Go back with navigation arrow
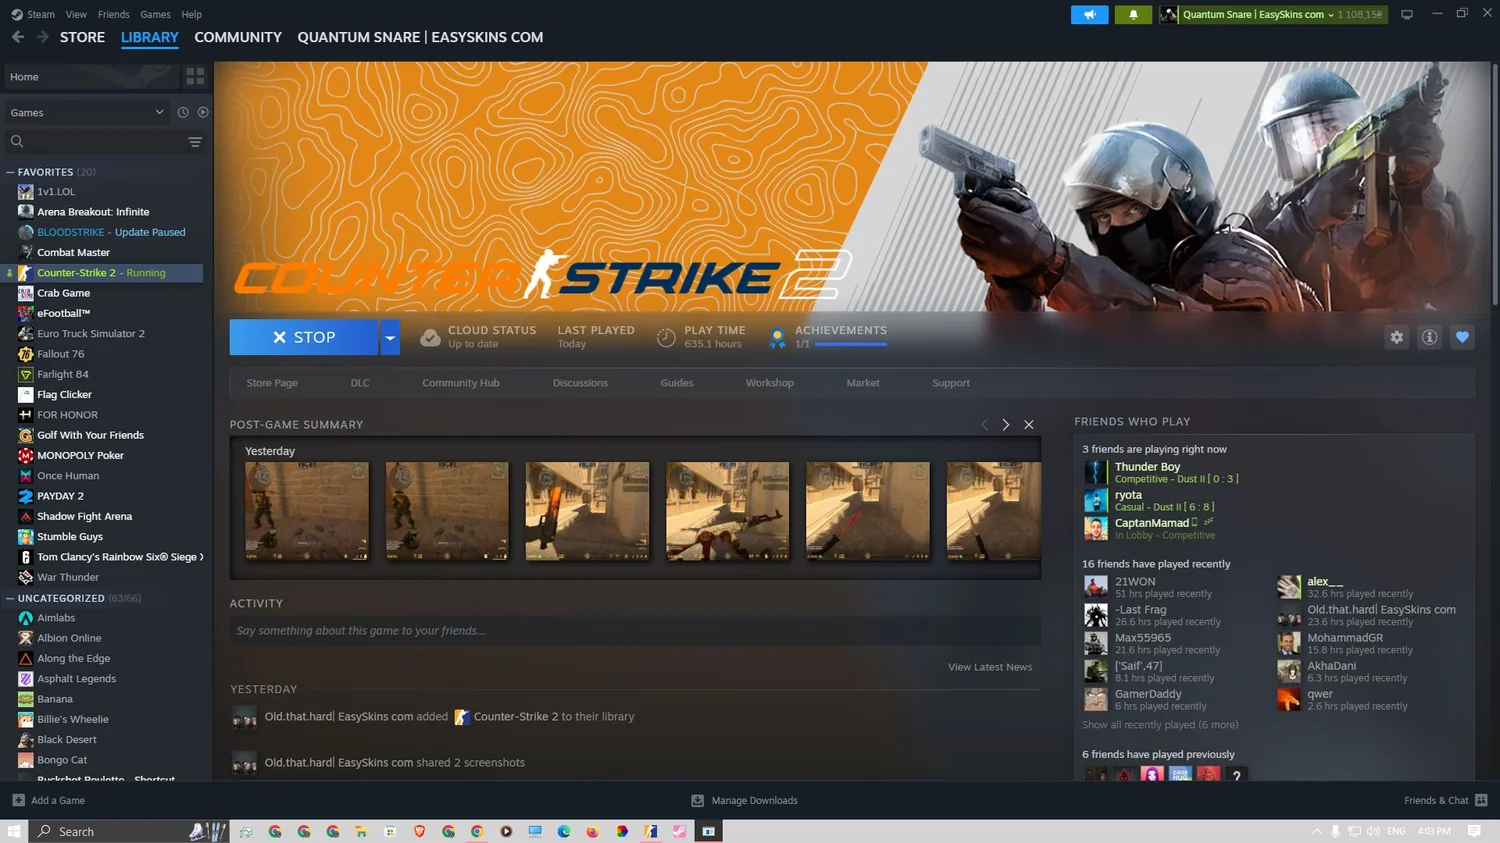 18,37
